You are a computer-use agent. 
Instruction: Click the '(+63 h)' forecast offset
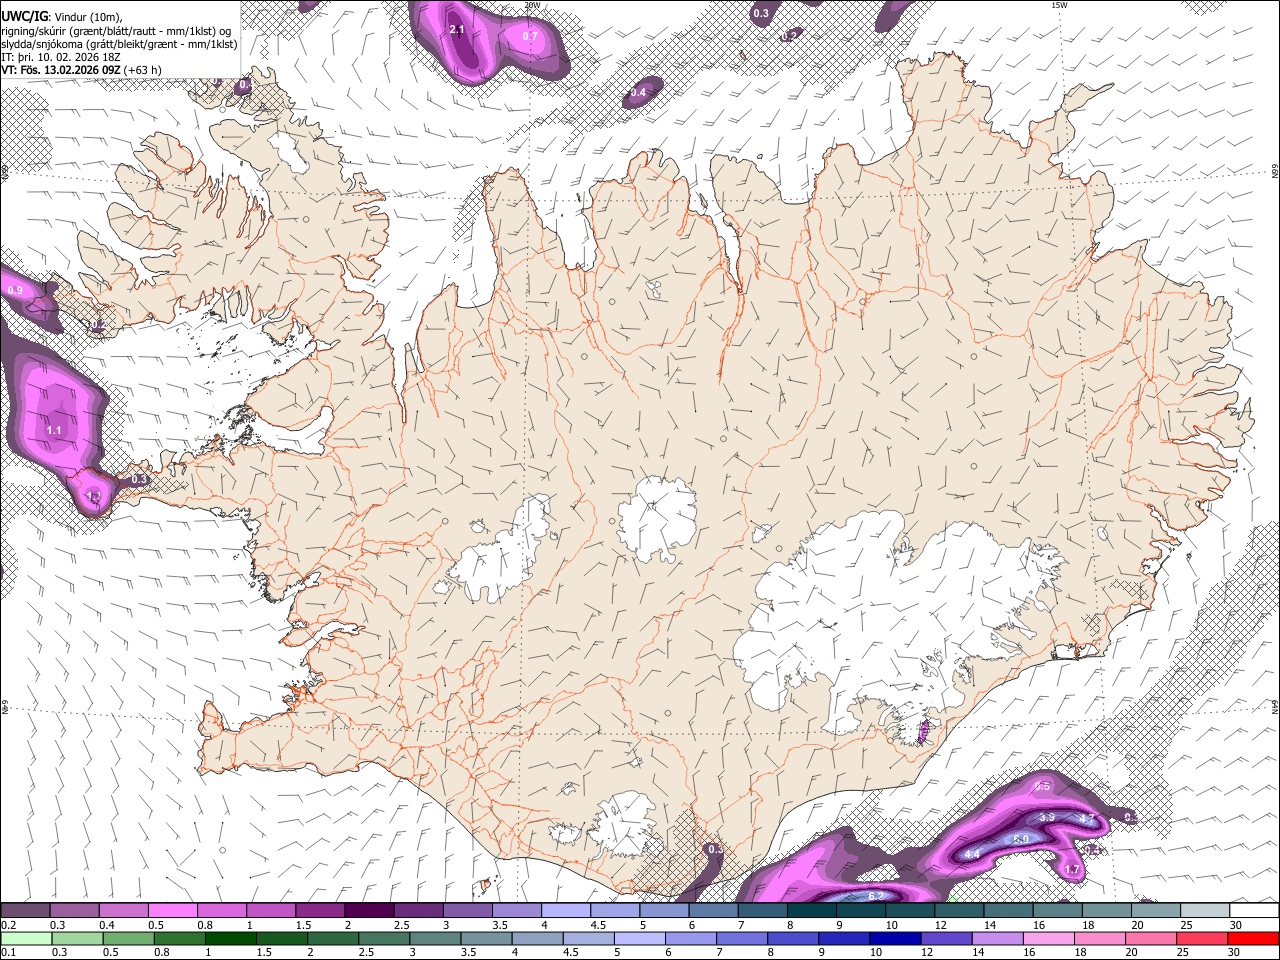click(144, 70)
